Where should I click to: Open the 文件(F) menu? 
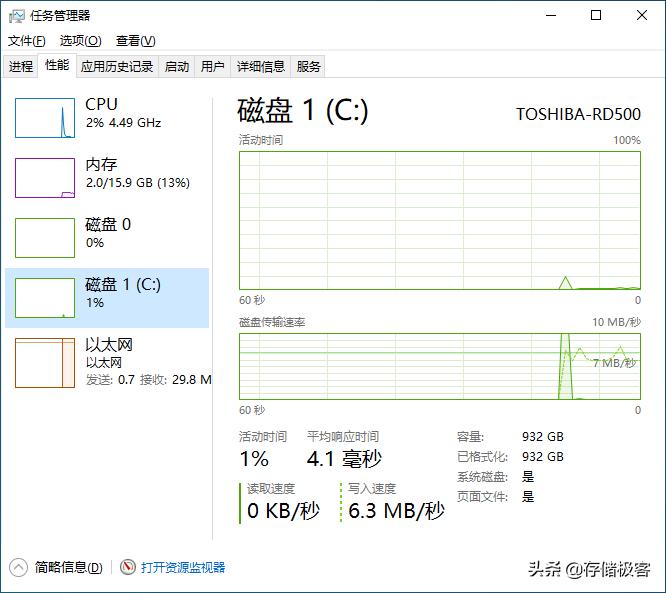click(x=26, y=41)
